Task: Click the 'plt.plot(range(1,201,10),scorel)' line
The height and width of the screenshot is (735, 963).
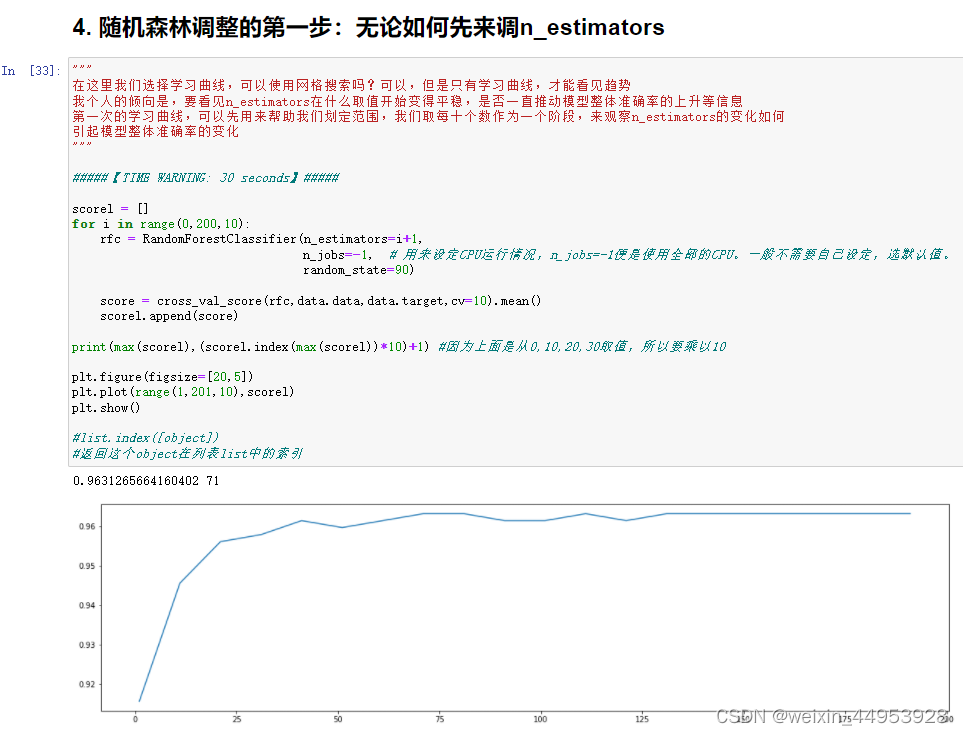Action: coord(183,392)
